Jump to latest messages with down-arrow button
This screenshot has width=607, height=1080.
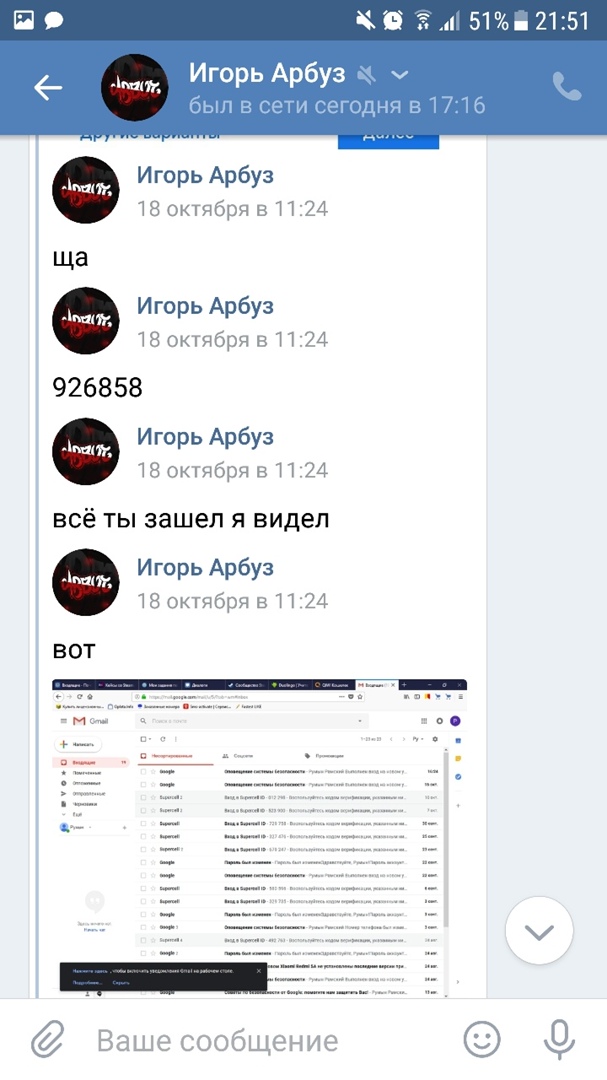[539, 931]
